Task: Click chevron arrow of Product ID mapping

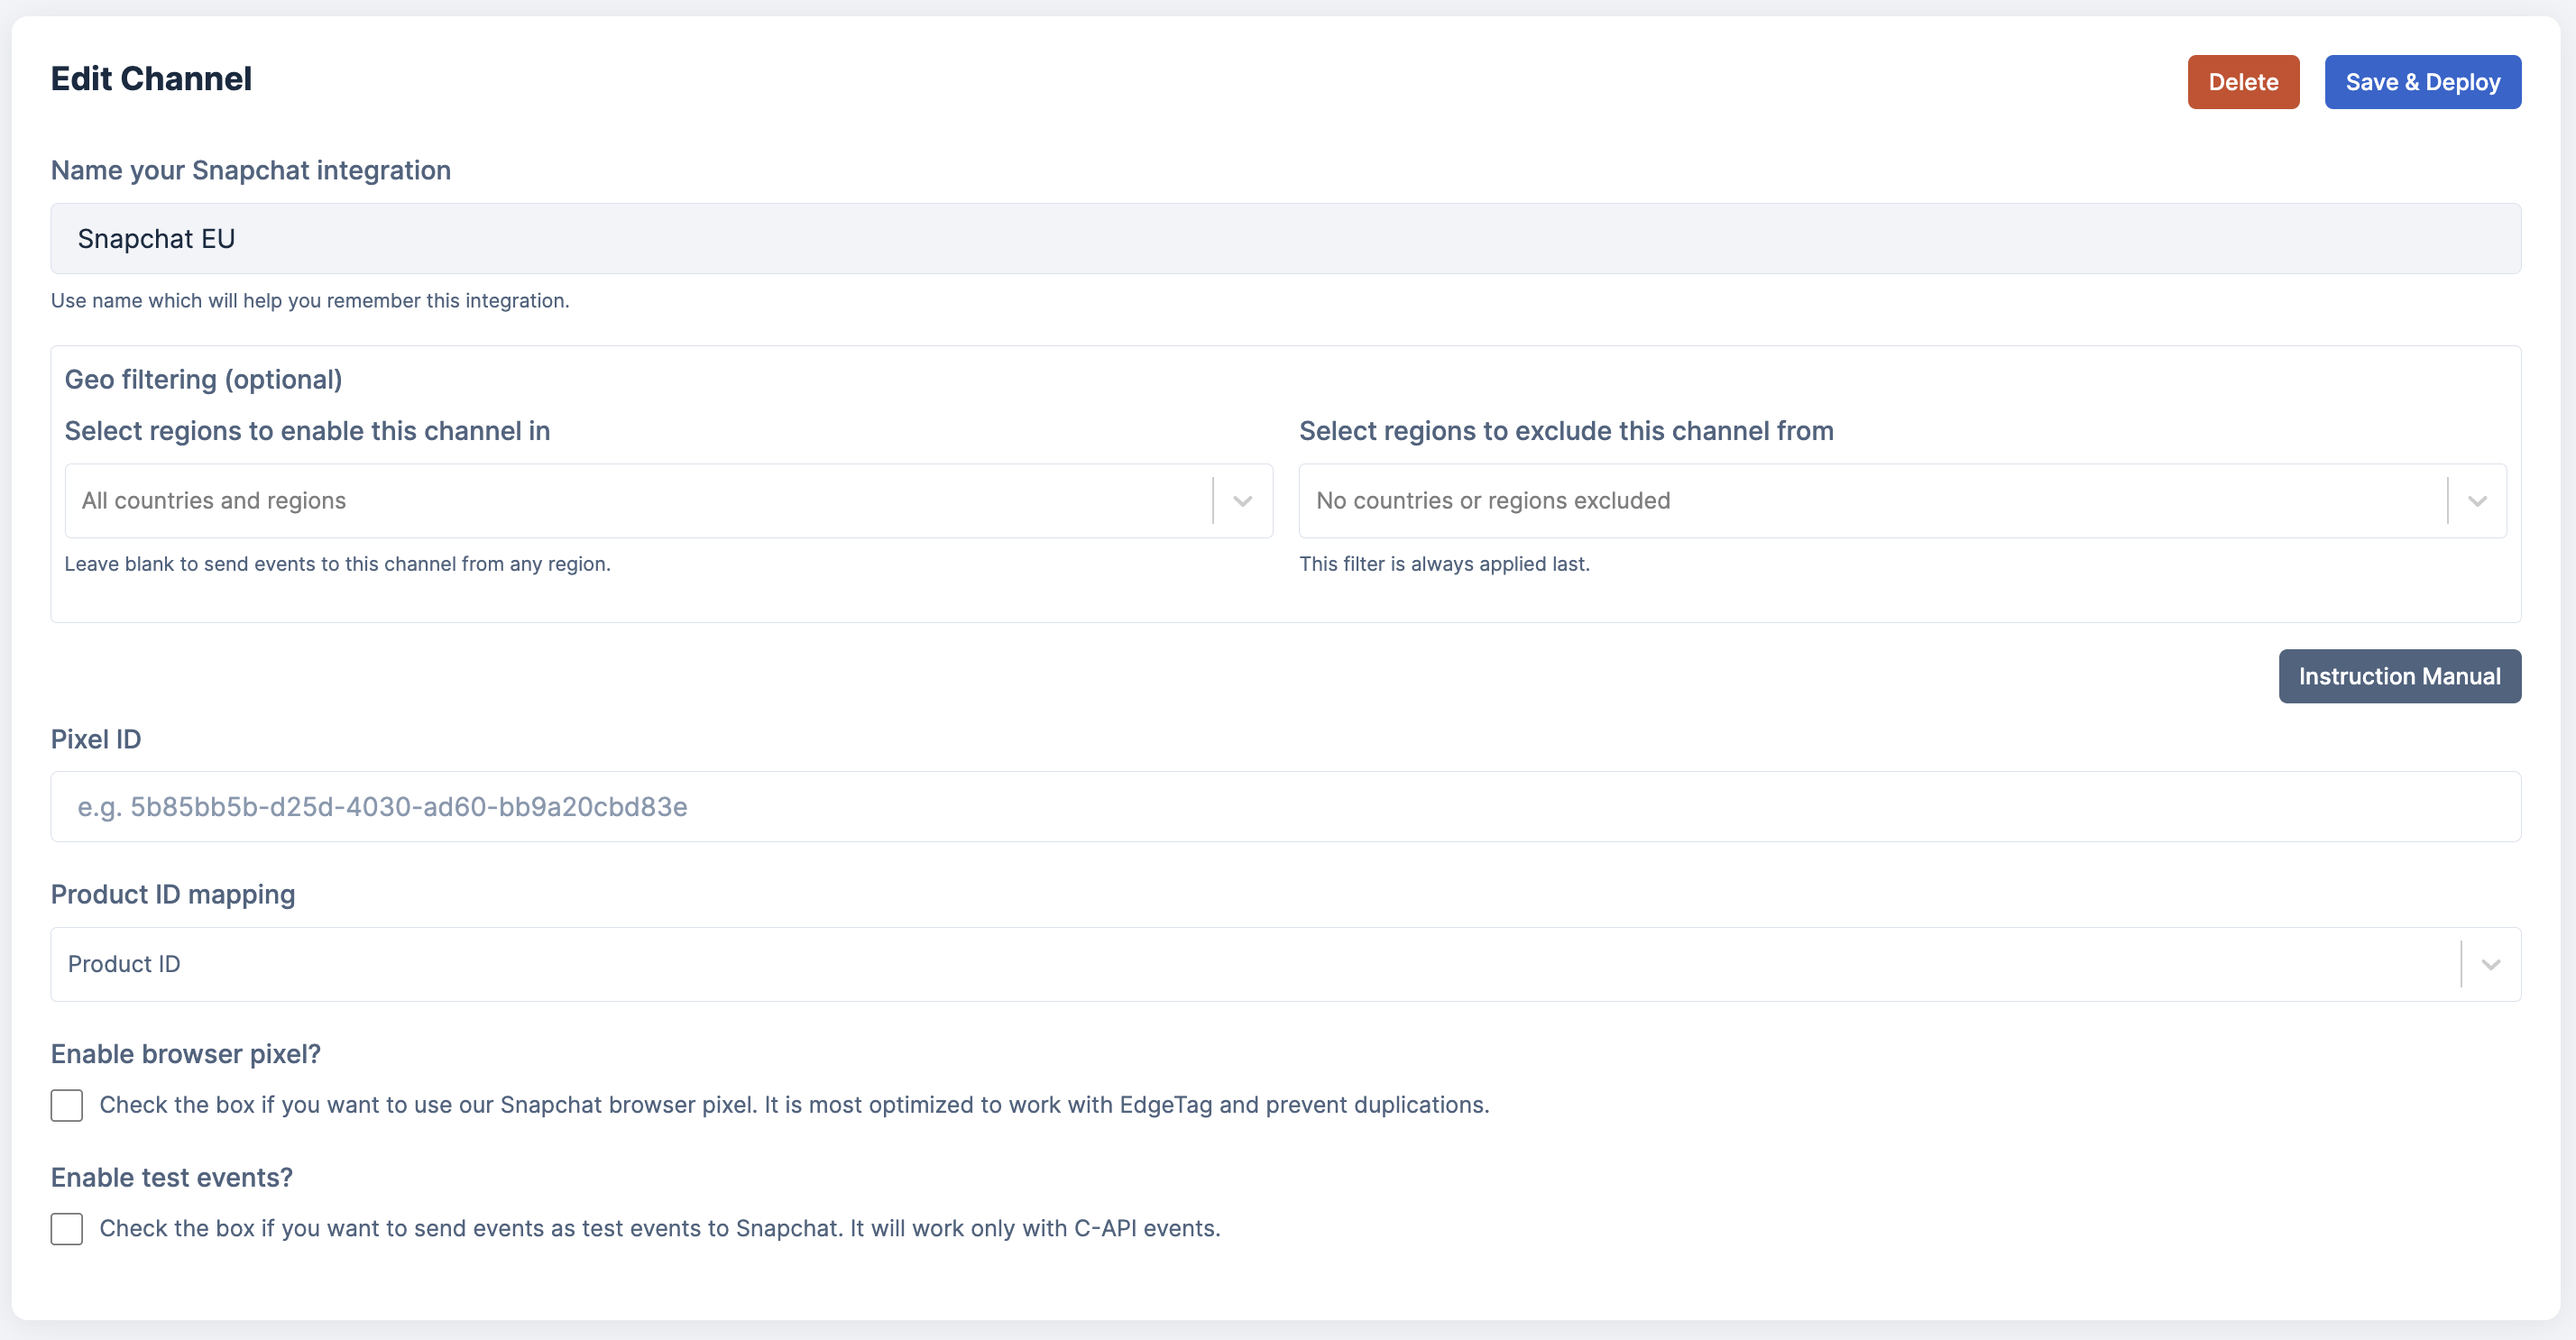Action: click(2490, 965)
